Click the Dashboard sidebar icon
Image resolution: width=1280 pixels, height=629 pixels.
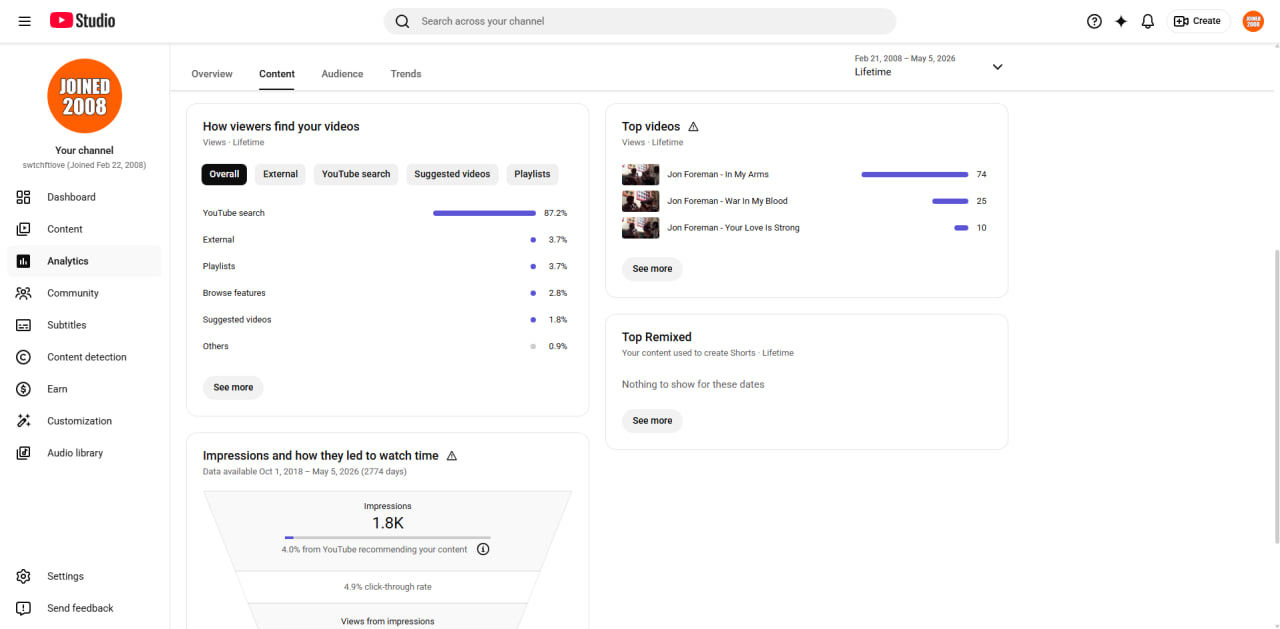pyautogui.click(x=24, y=197)
